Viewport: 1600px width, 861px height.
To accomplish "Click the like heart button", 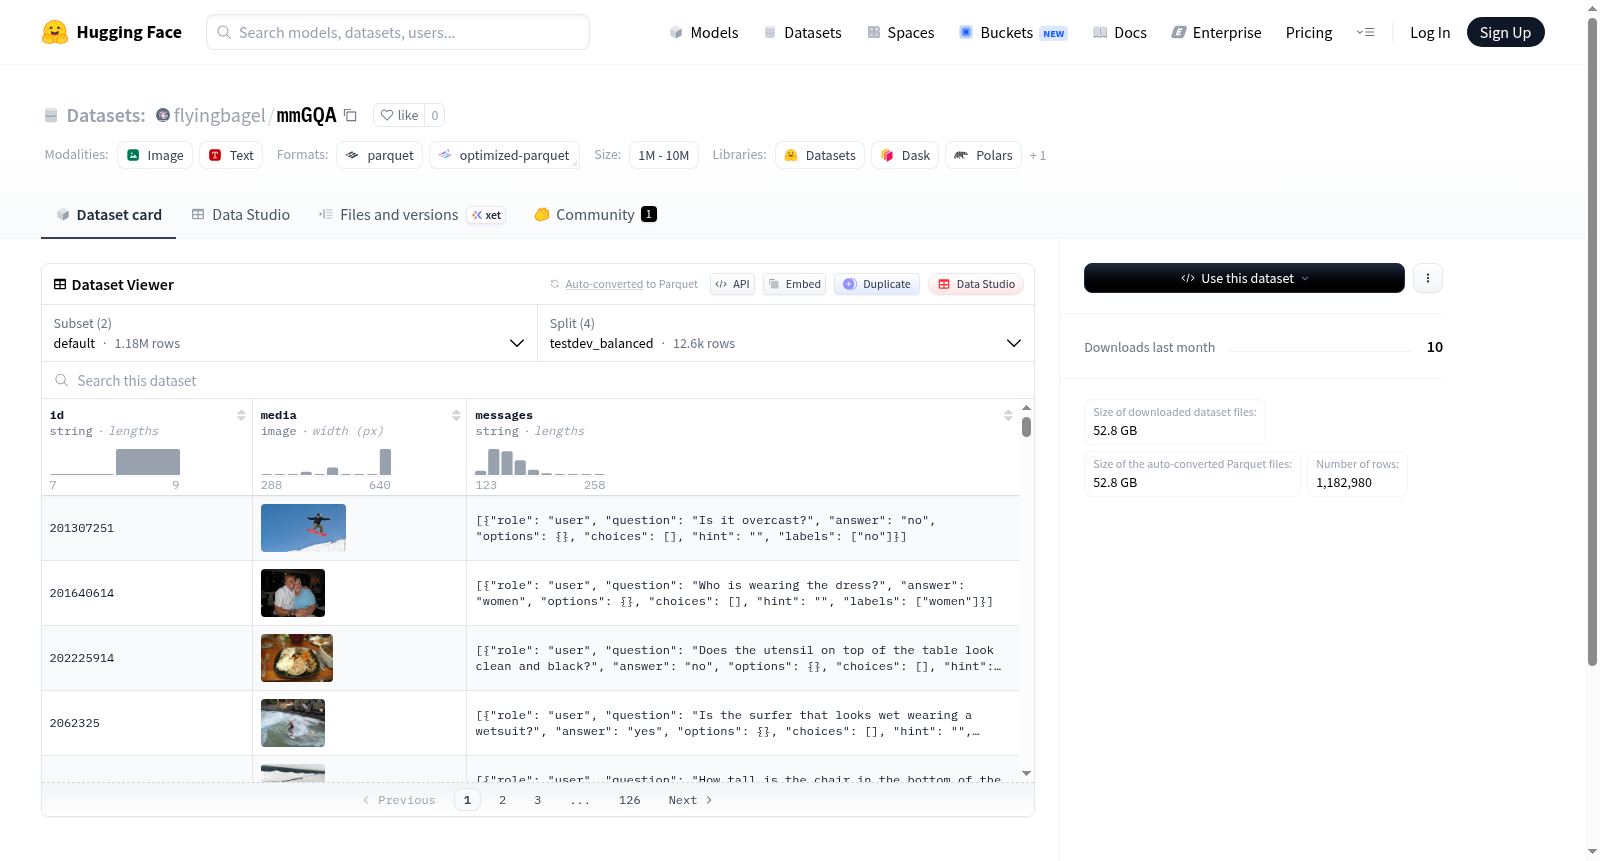I will pos(399,115).
